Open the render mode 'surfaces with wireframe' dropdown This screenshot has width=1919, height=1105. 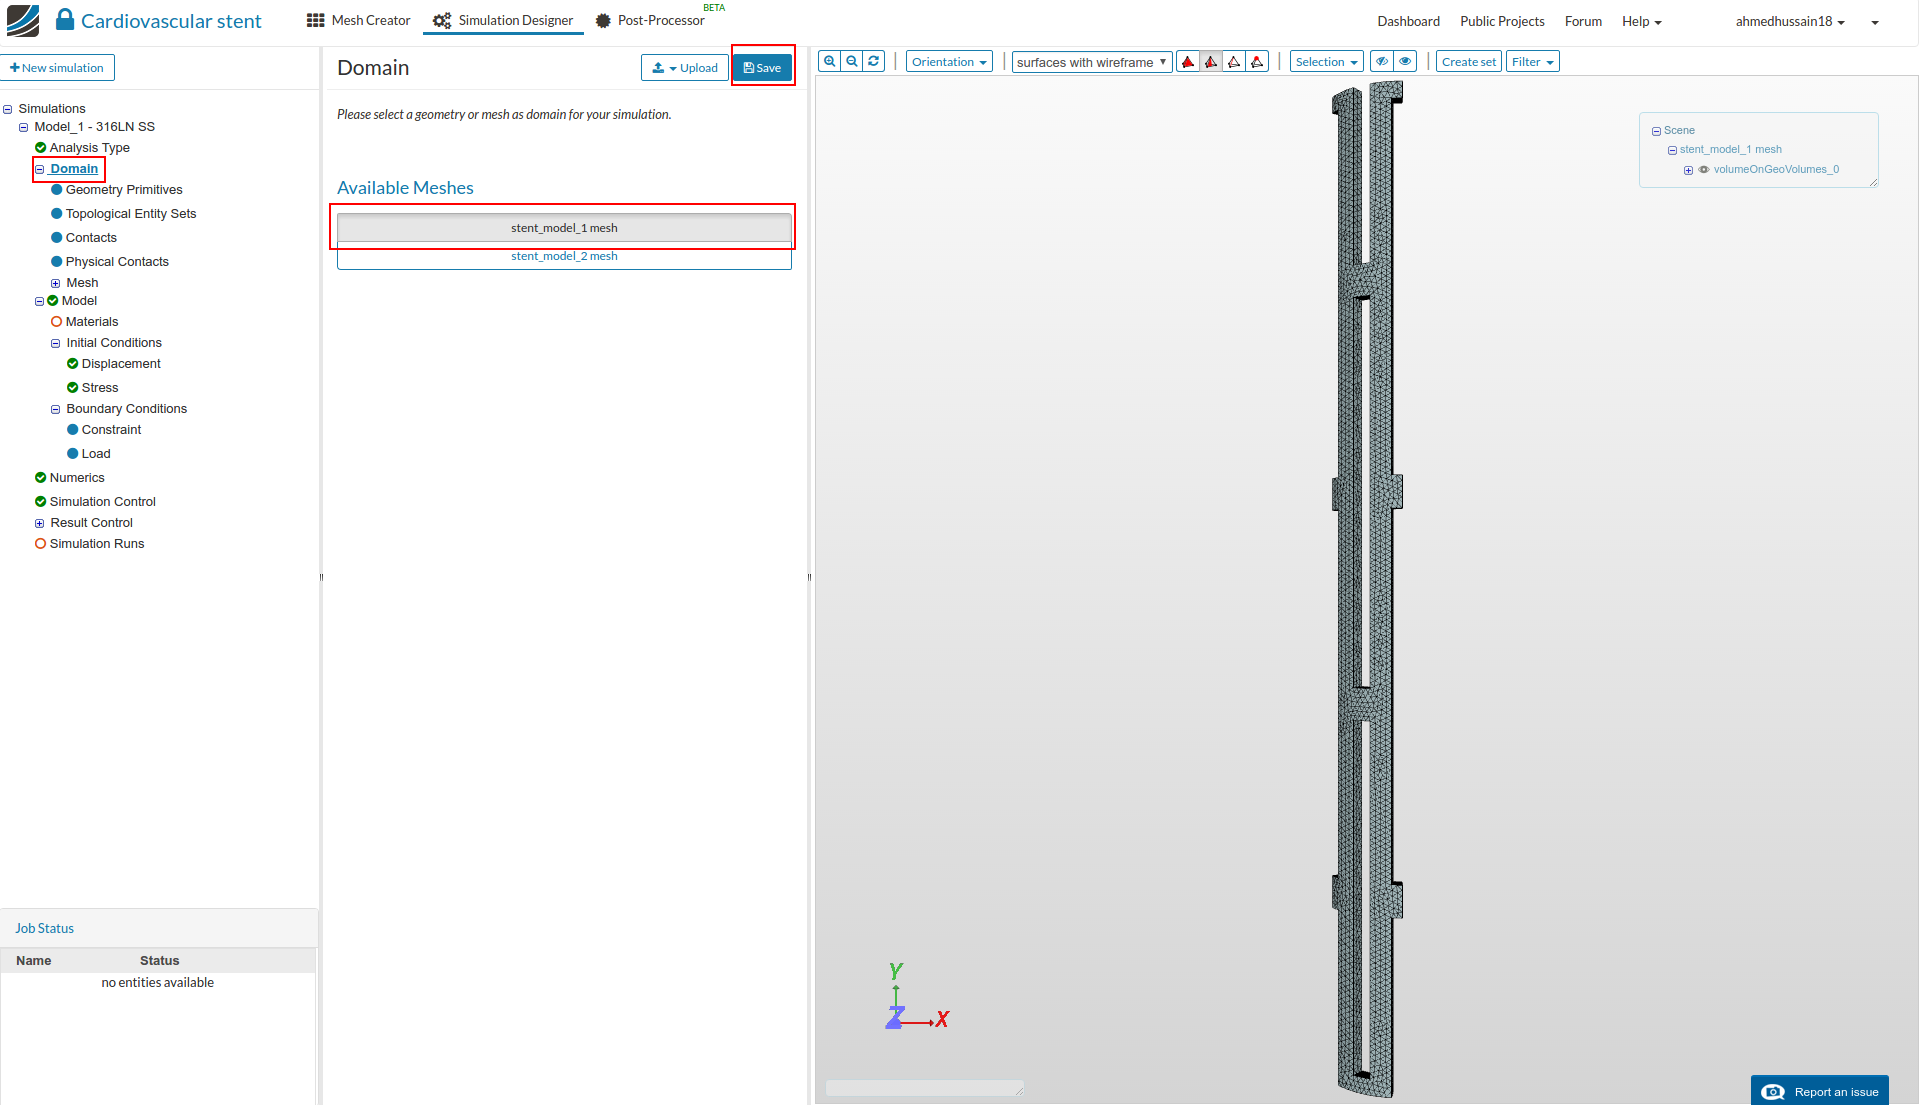coord(1092,62)
